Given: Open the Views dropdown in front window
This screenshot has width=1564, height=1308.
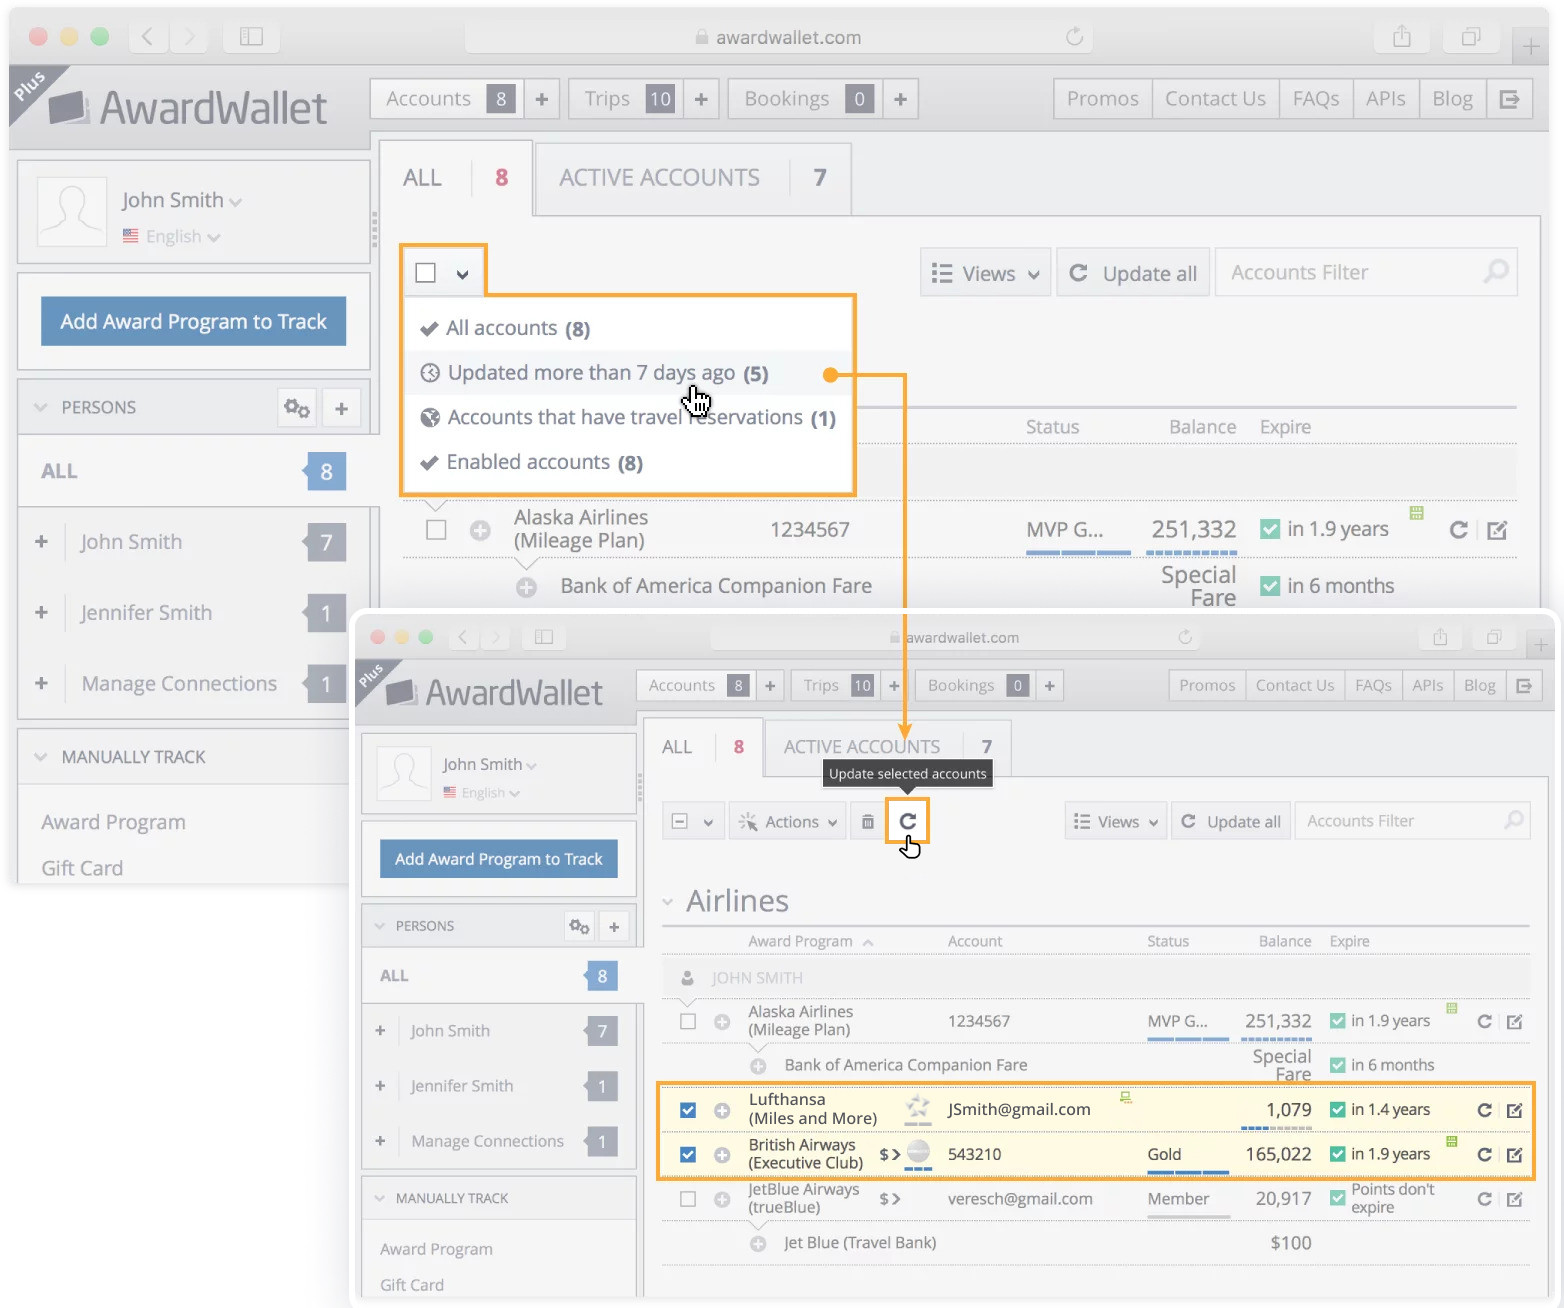Looking at the screenshot, I should coord(1115,822).
